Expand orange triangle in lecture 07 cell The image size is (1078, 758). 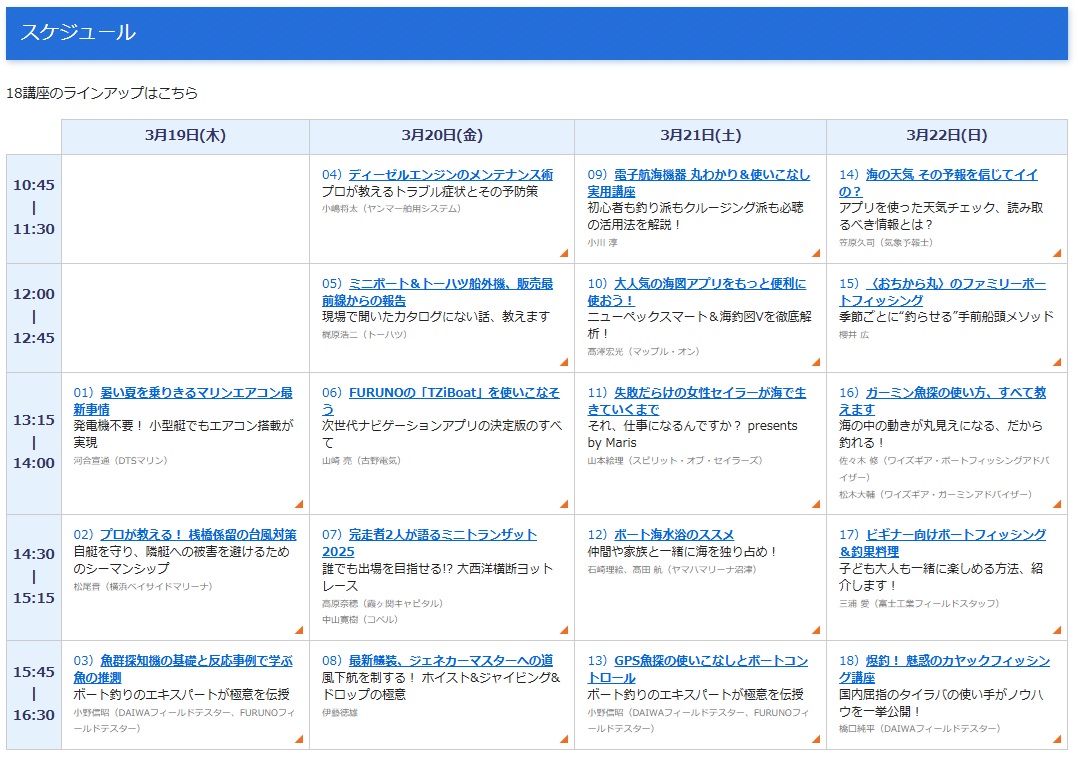point(563,630)
